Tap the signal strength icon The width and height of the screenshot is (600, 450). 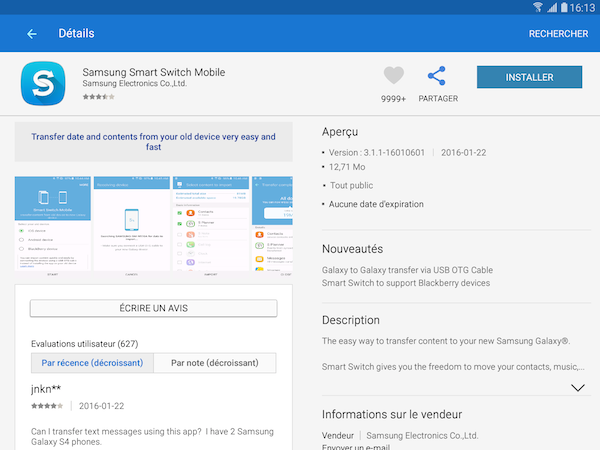click(x=552, y=7)
